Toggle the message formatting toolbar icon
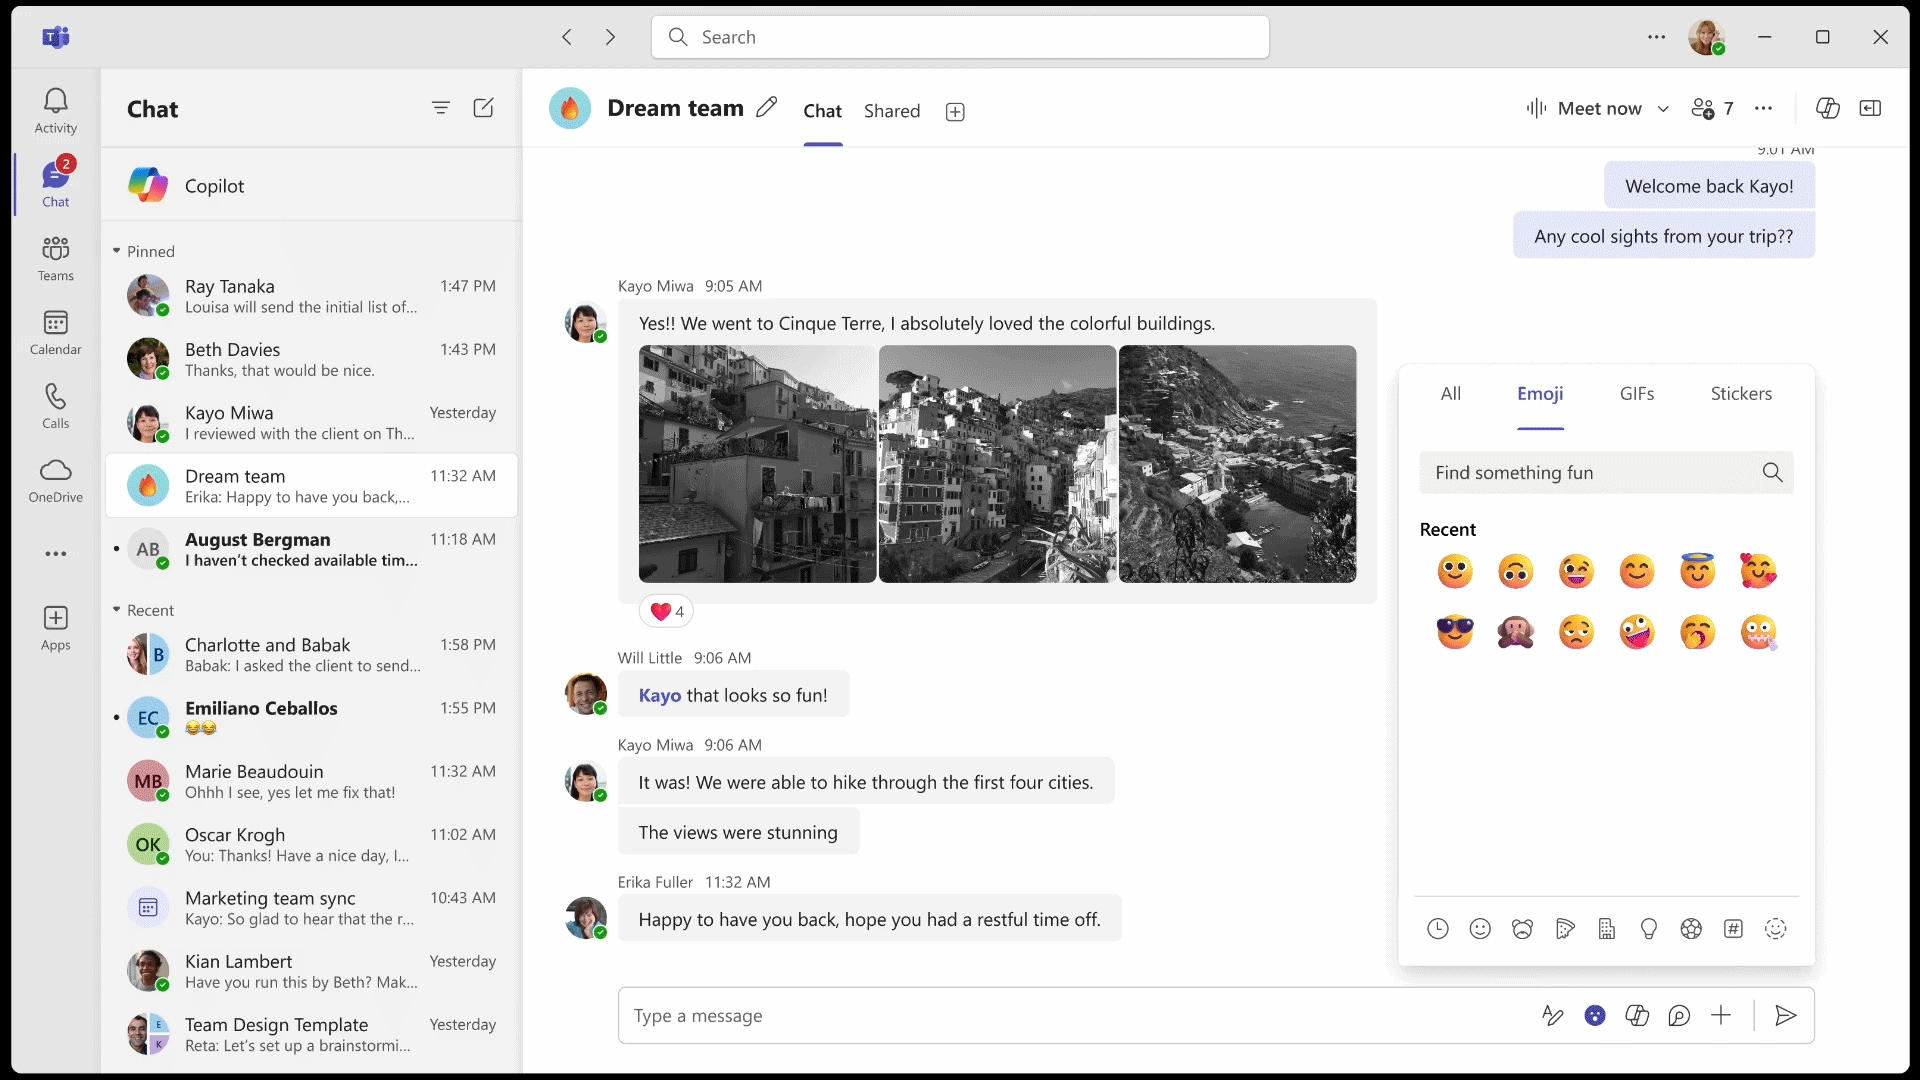Screen dimensions: 1920x1080 pos(1552,1014)
